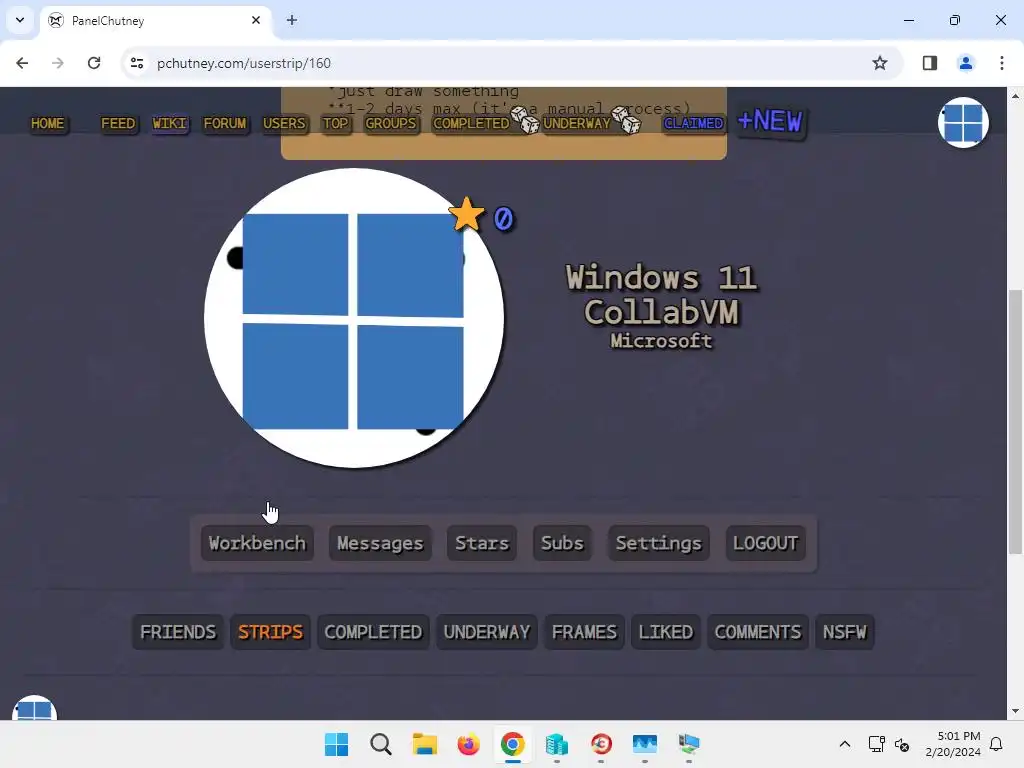This screenshot has width=1024, height=768.
Task: Open the UNDERWAY link in the top navigation
Action: tap(577, 123)
